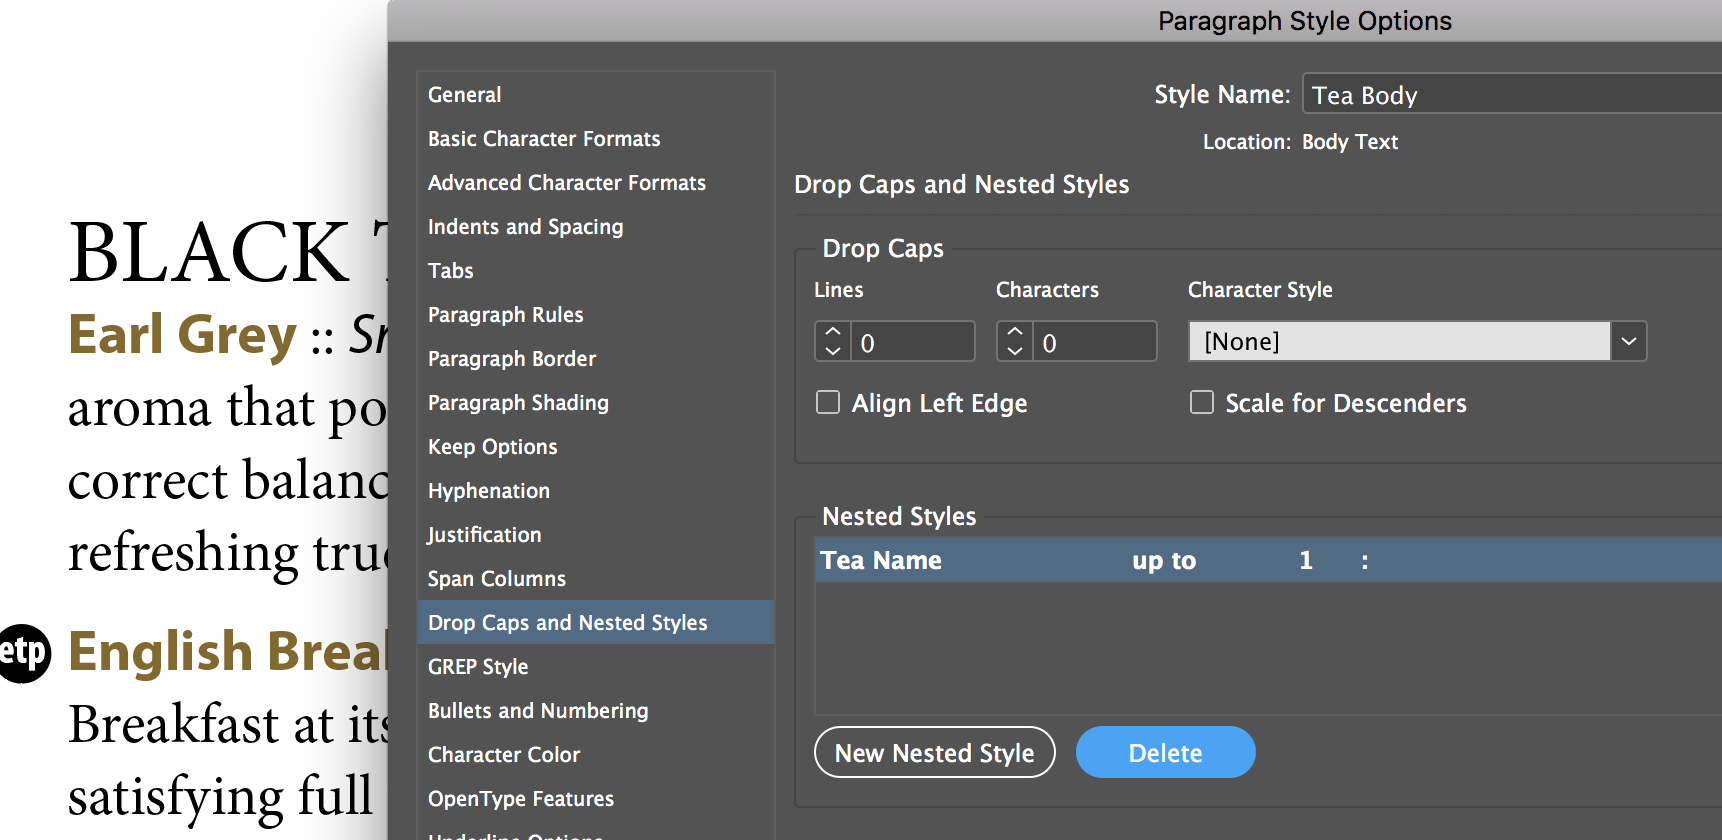Select Drop Caps and Nested Styles category
This screenshot has width=1722, height=840.
click(596, 622)
